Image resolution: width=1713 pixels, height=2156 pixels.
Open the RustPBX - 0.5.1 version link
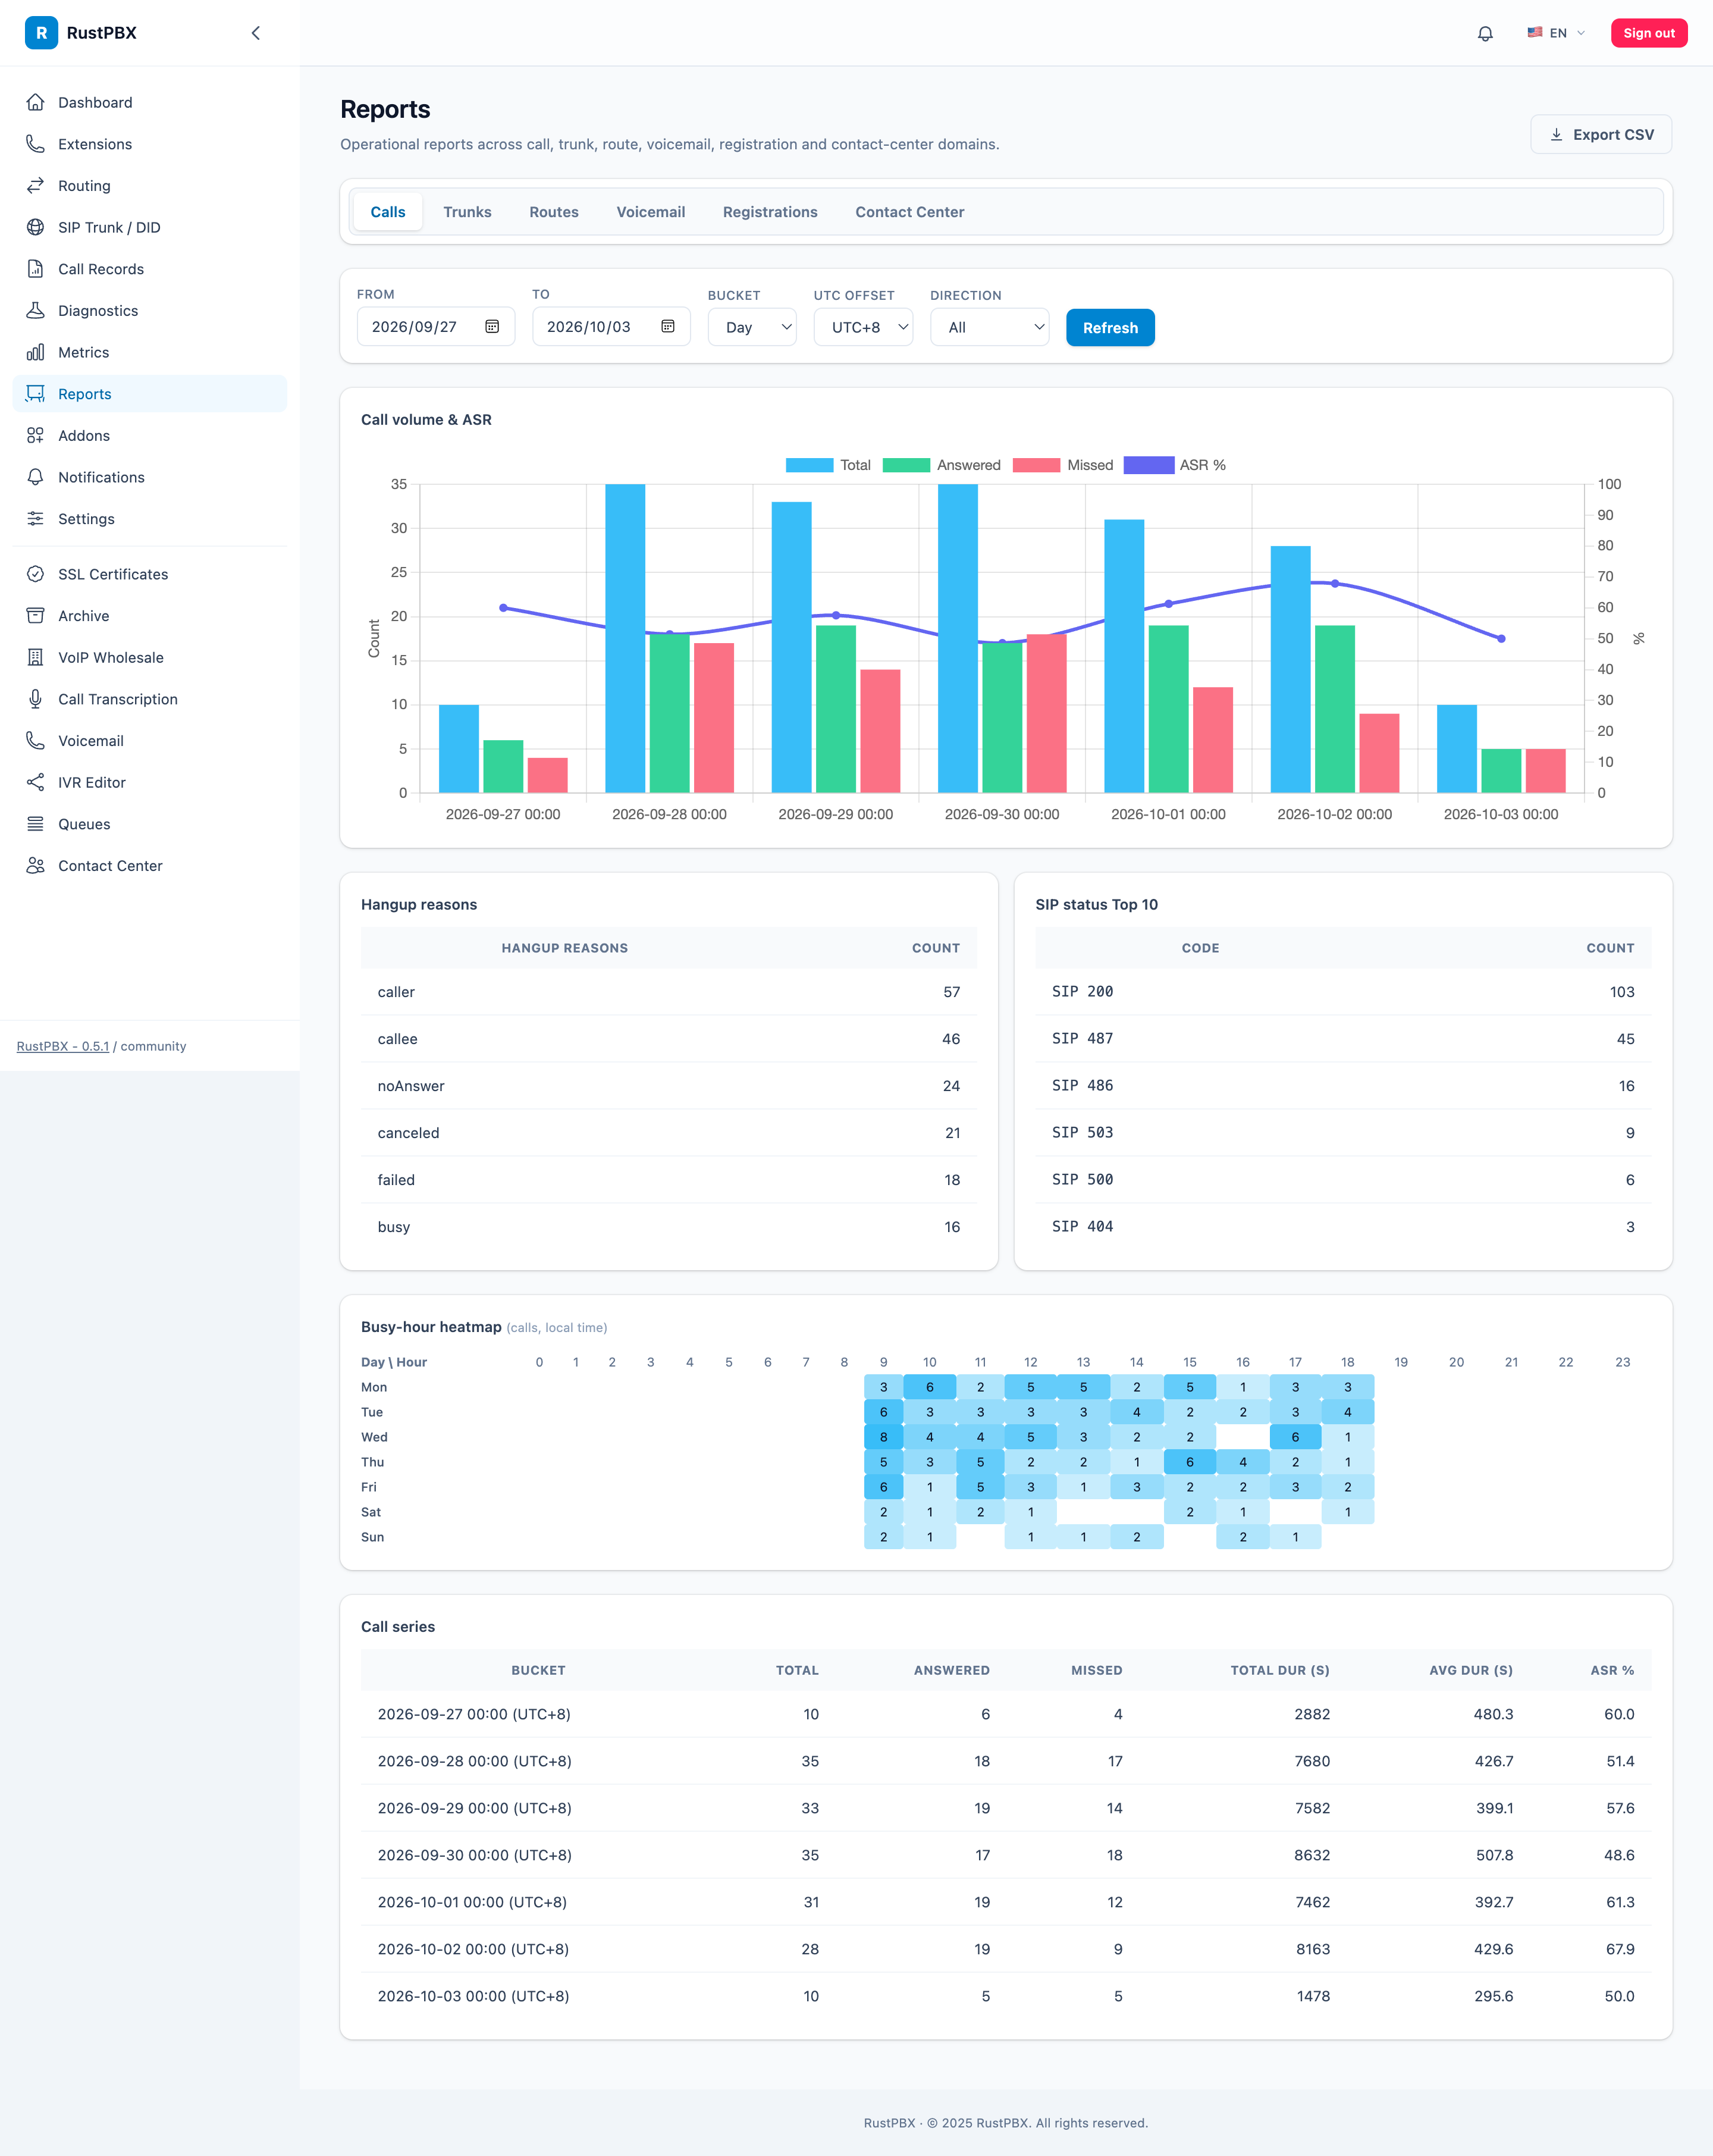click(63, 1046)
